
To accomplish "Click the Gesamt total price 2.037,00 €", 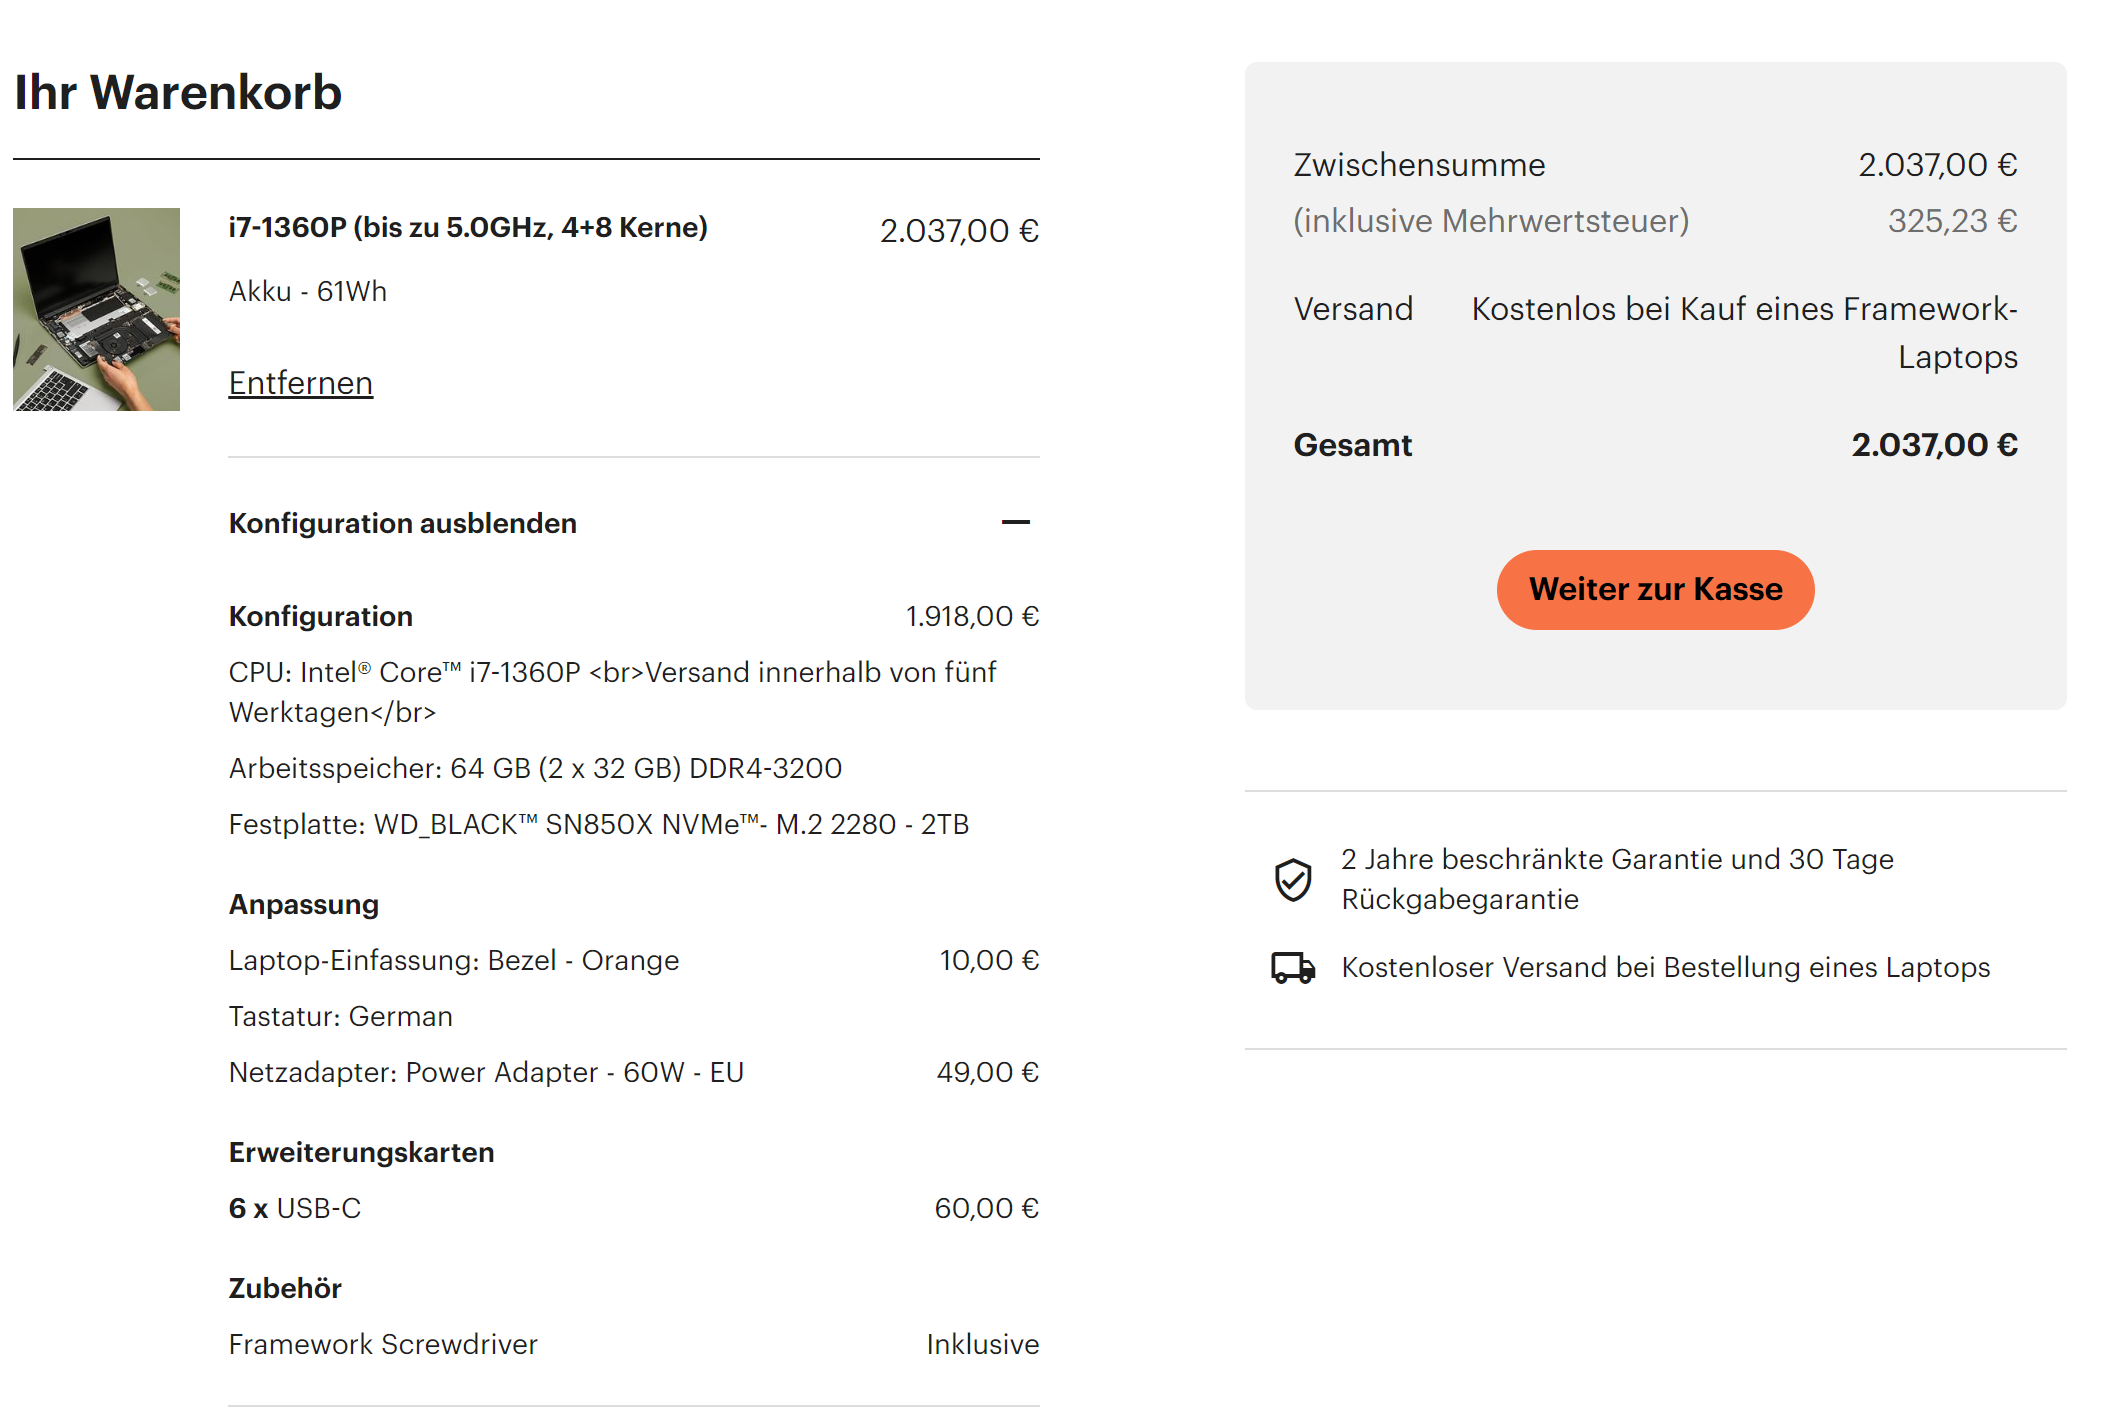I will [x=1934, y=445].
